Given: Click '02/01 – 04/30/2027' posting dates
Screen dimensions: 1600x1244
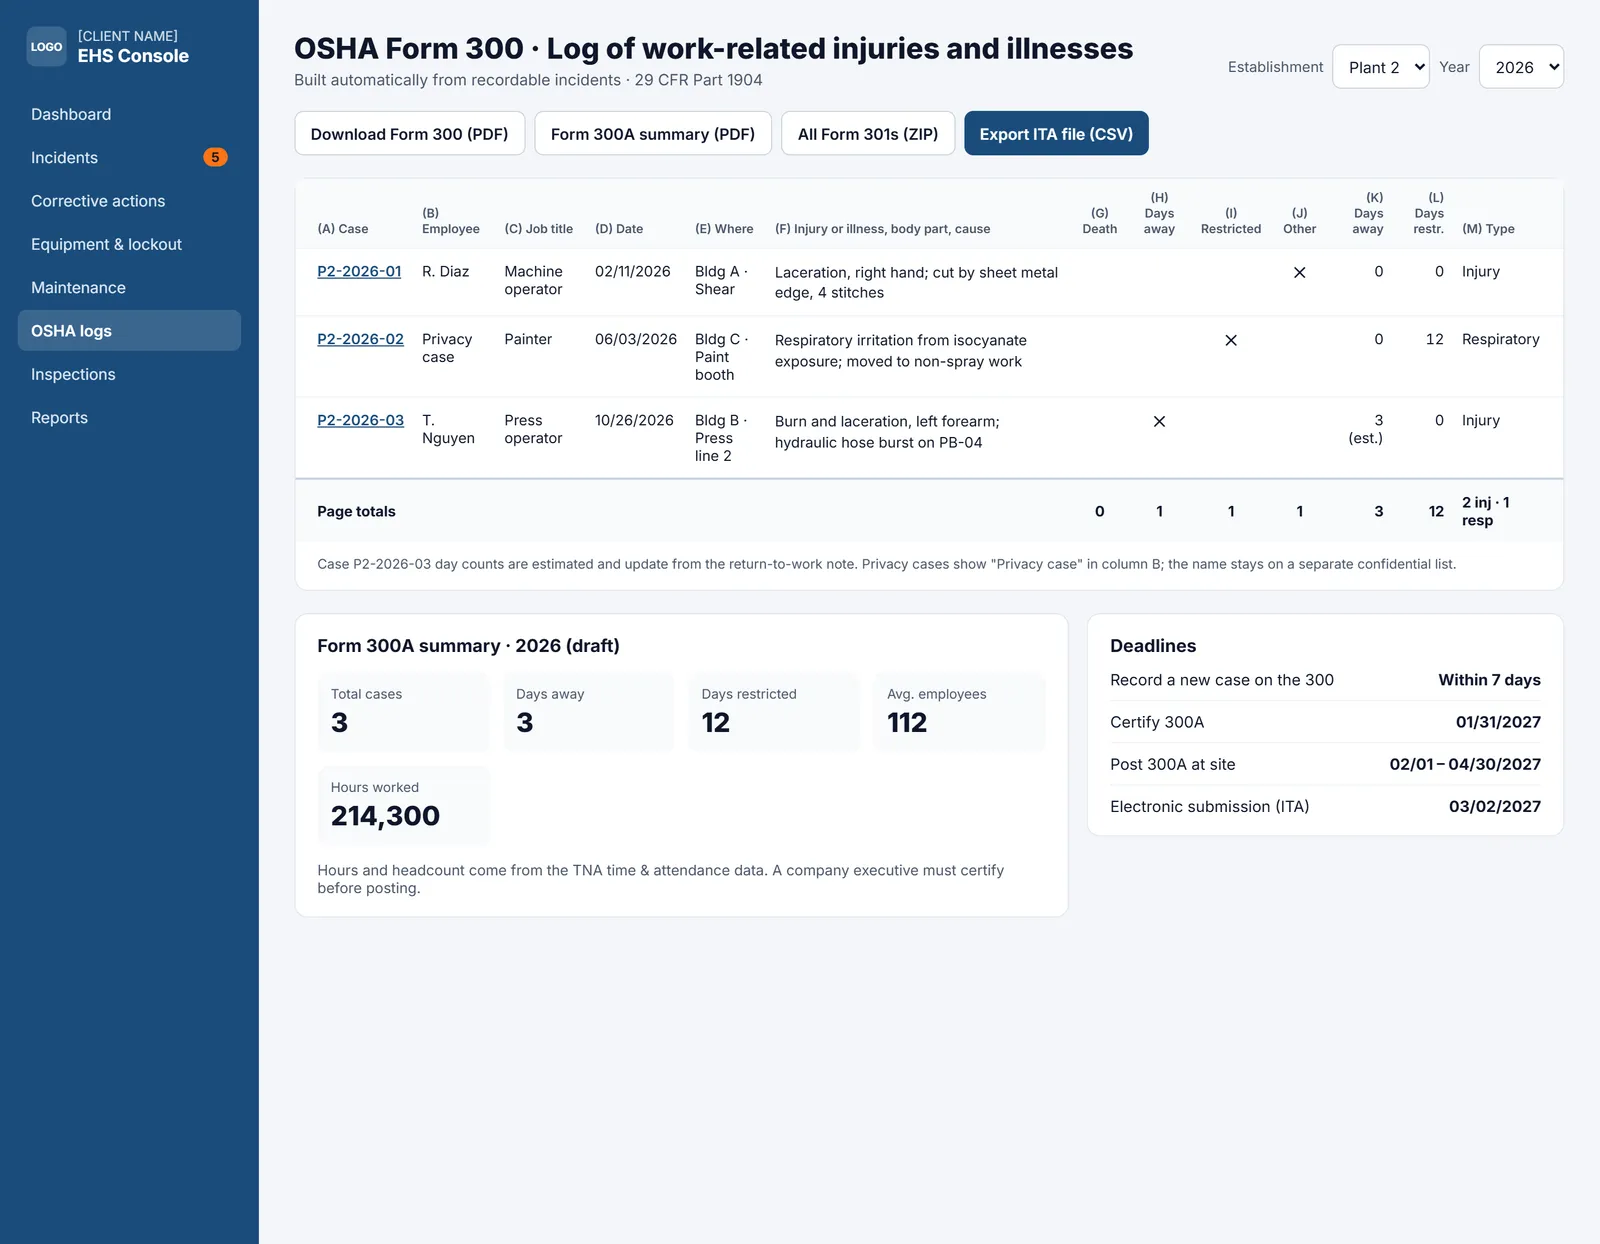Looking at the screenshot, I should 1465,765.
